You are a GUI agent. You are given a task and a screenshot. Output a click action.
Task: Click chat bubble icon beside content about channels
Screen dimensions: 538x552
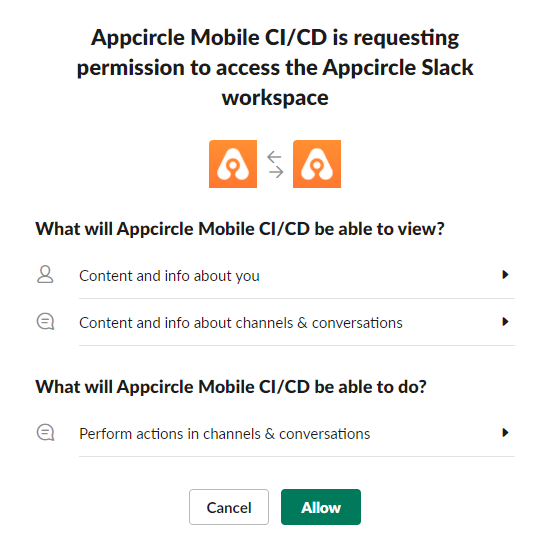click(x=45, y=321)
